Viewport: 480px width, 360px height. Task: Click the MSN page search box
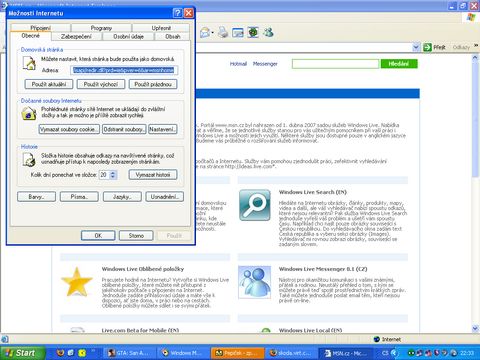(x=335, y=64)
